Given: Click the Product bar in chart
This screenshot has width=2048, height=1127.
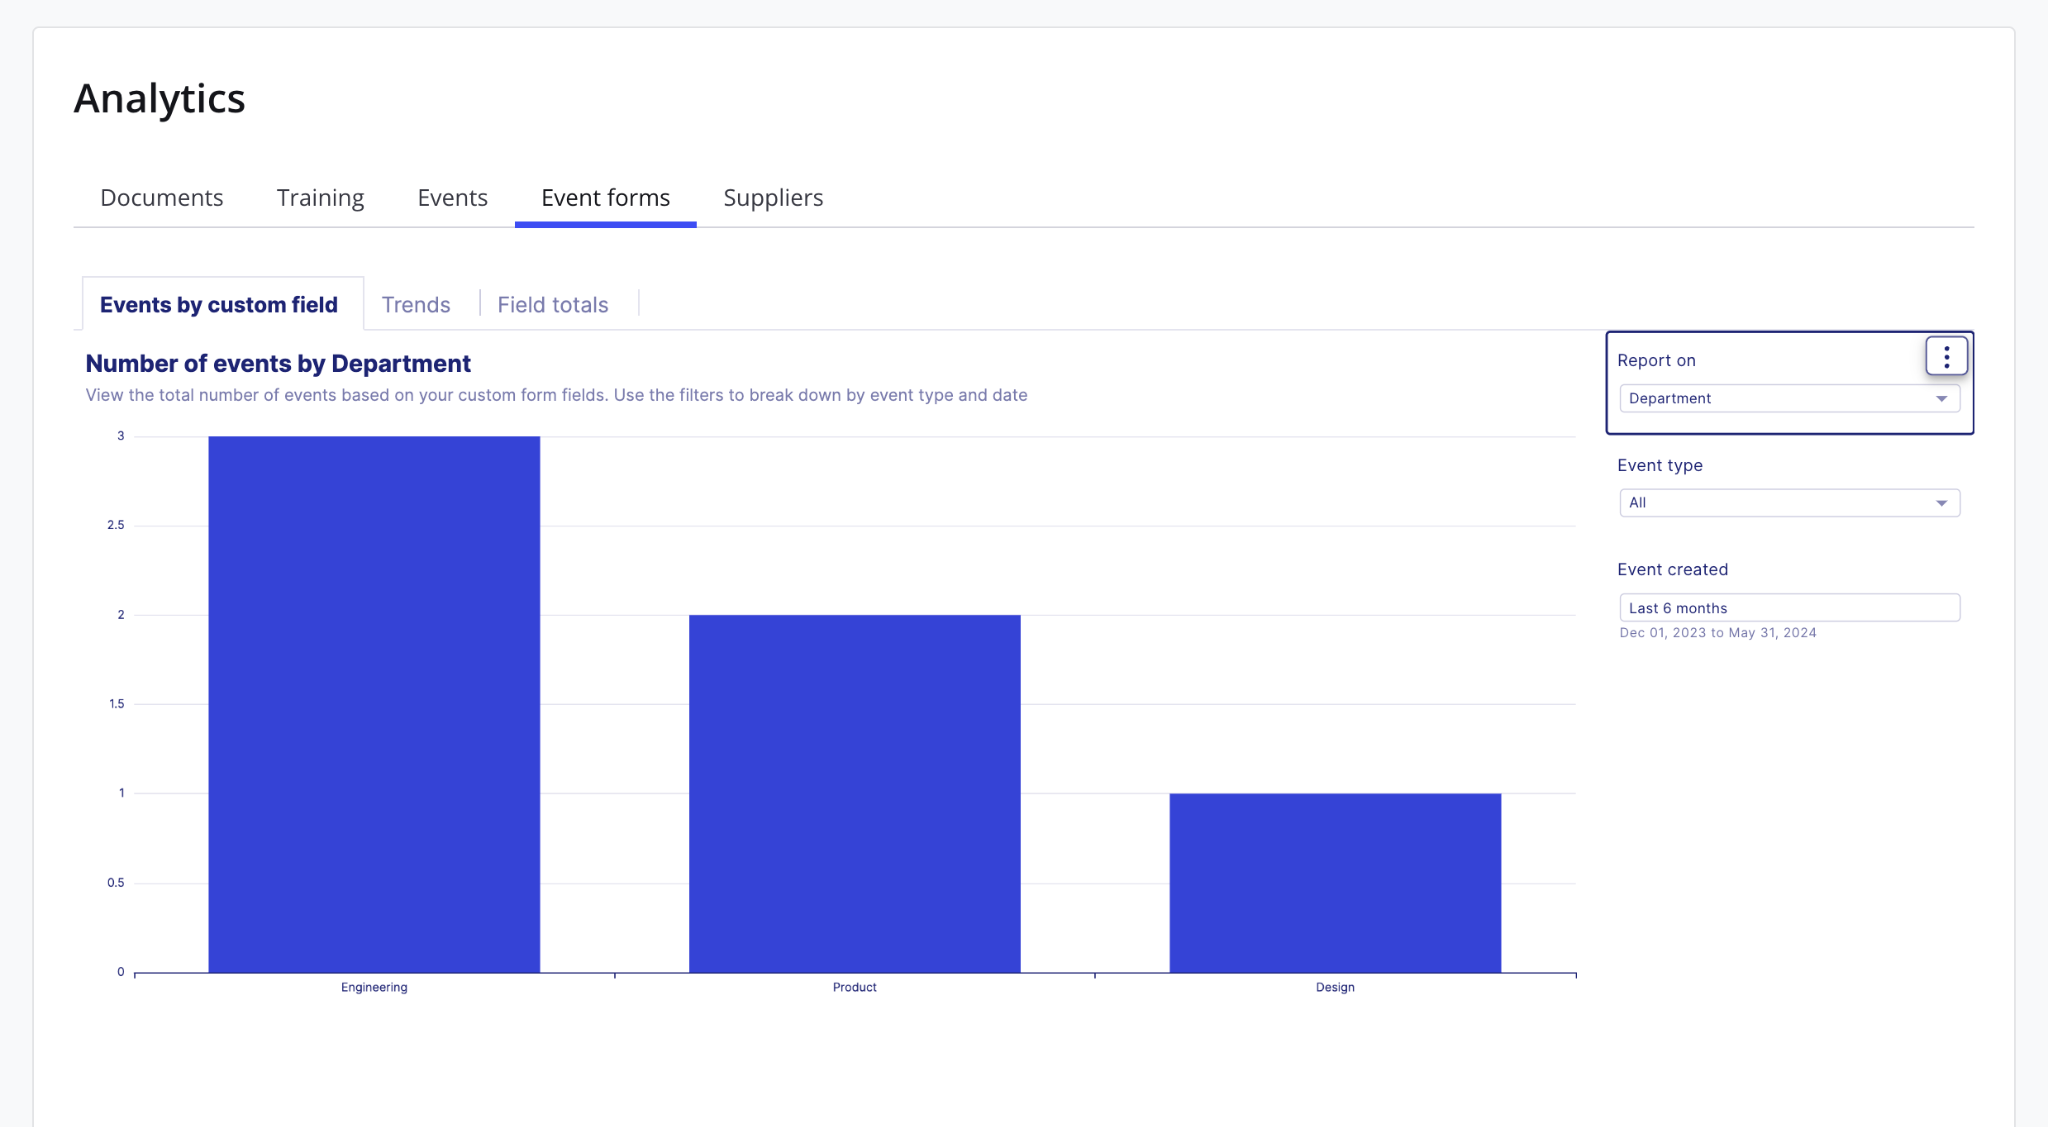Looking at the screenshot, I should [855, 793].
